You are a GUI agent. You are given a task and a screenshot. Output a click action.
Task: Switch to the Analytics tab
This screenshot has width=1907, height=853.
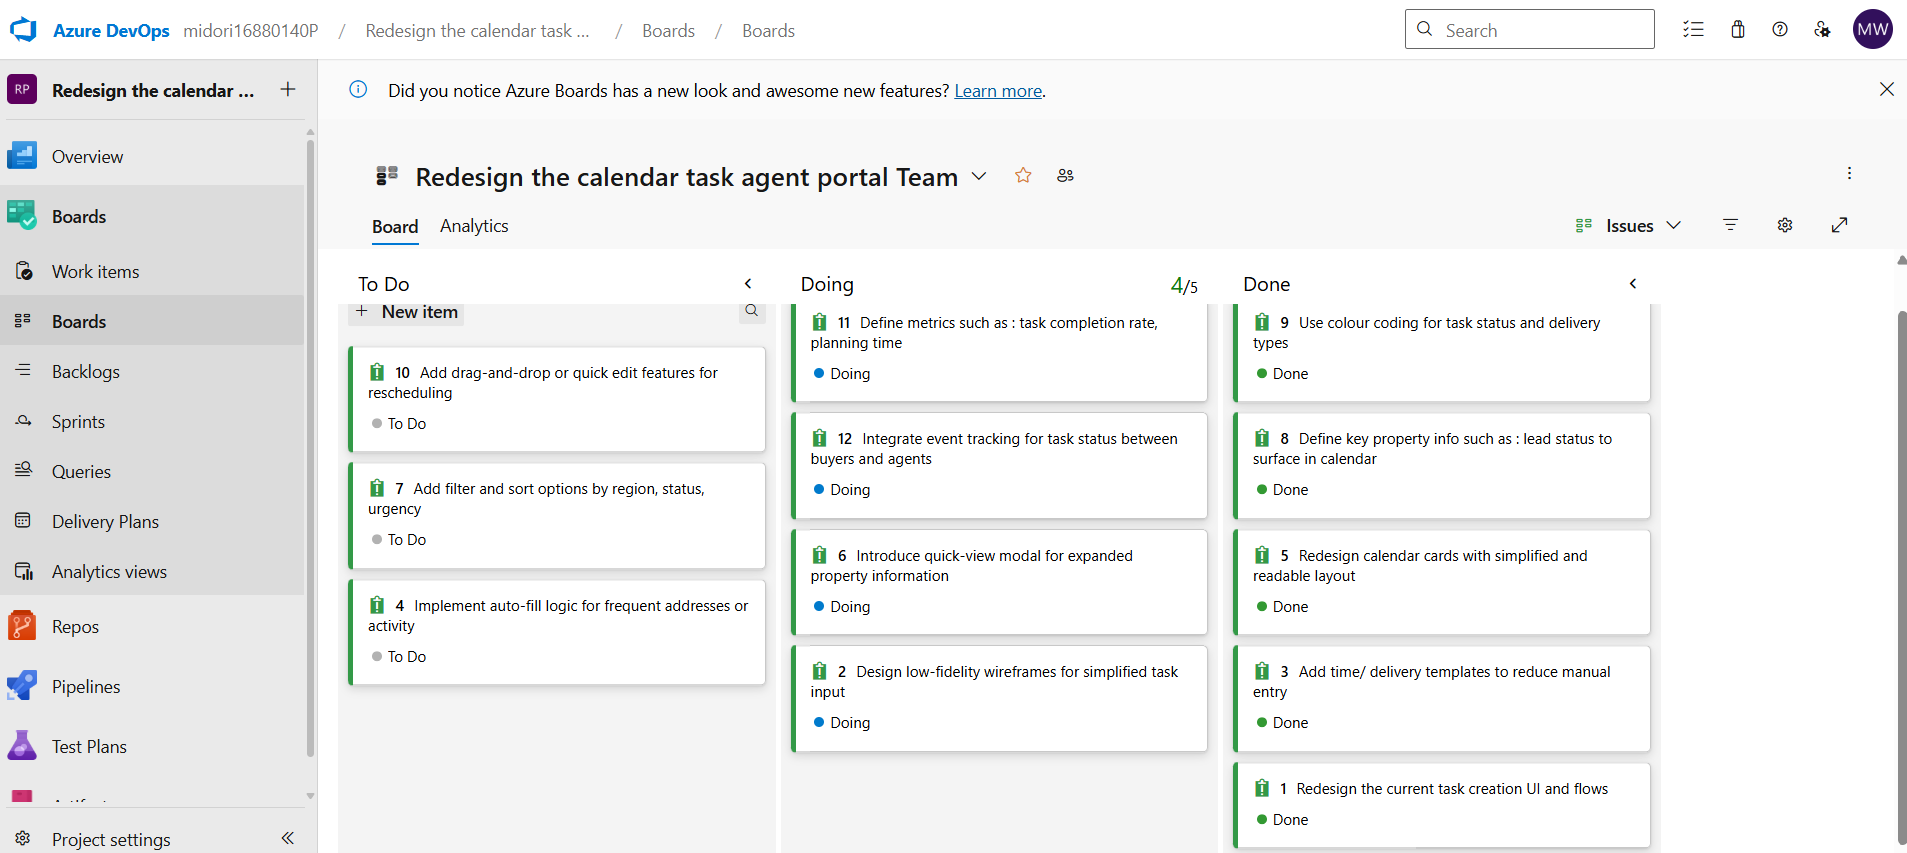(x=474, y=226)
